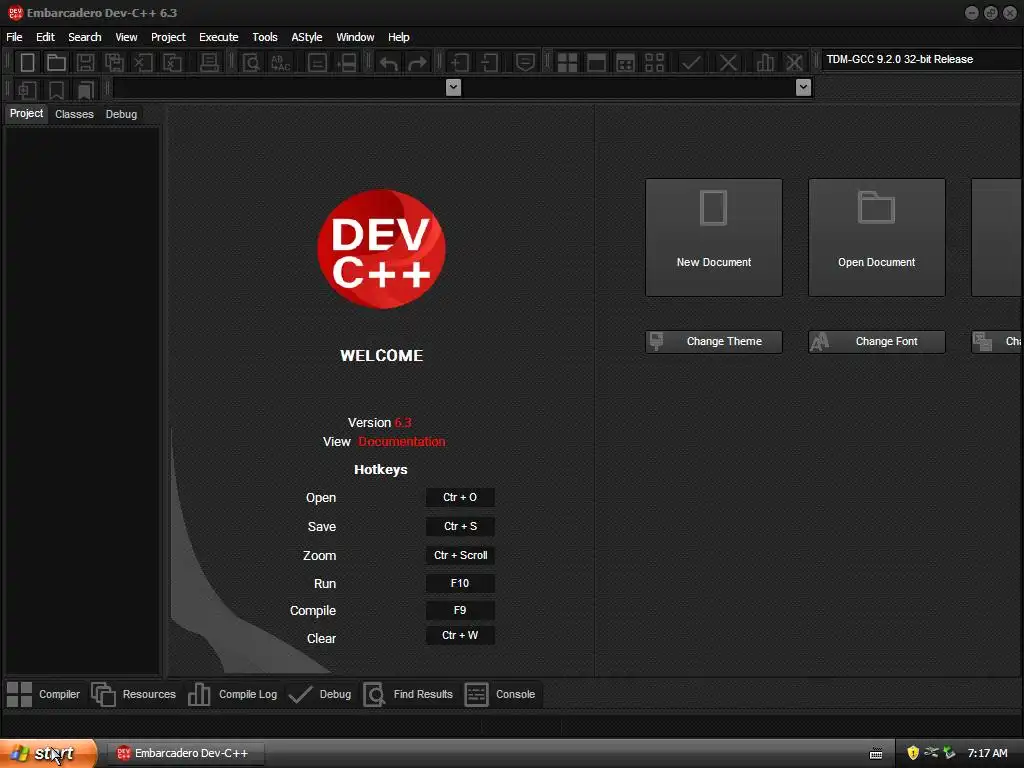Click the Rebuild All outlined-squares toolbar icon
The width and height of the screenshot is (1024, 768).
tap(654, 63)
